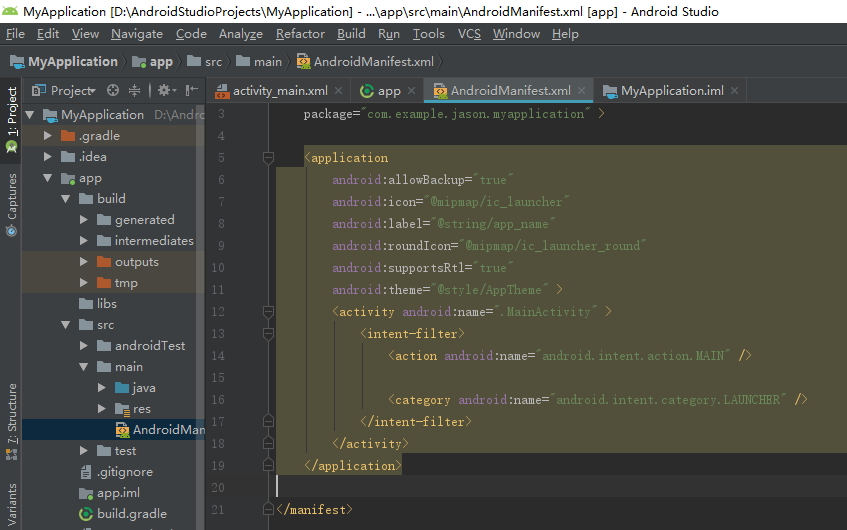Click the app breadcrumb in navigation bar

click(153, 62)
